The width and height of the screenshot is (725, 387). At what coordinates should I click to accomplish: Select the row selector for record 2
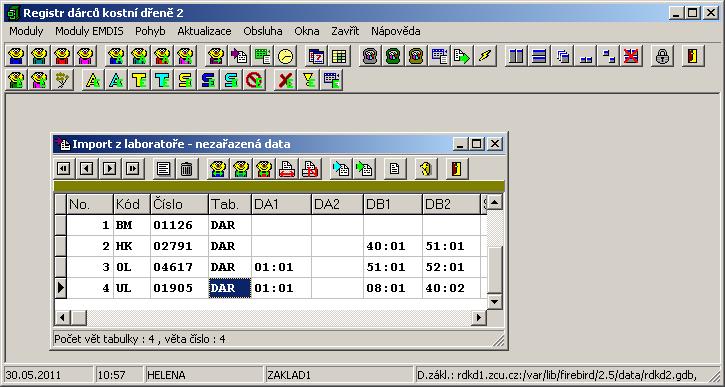pyautogui.click(x=61, y=246)
